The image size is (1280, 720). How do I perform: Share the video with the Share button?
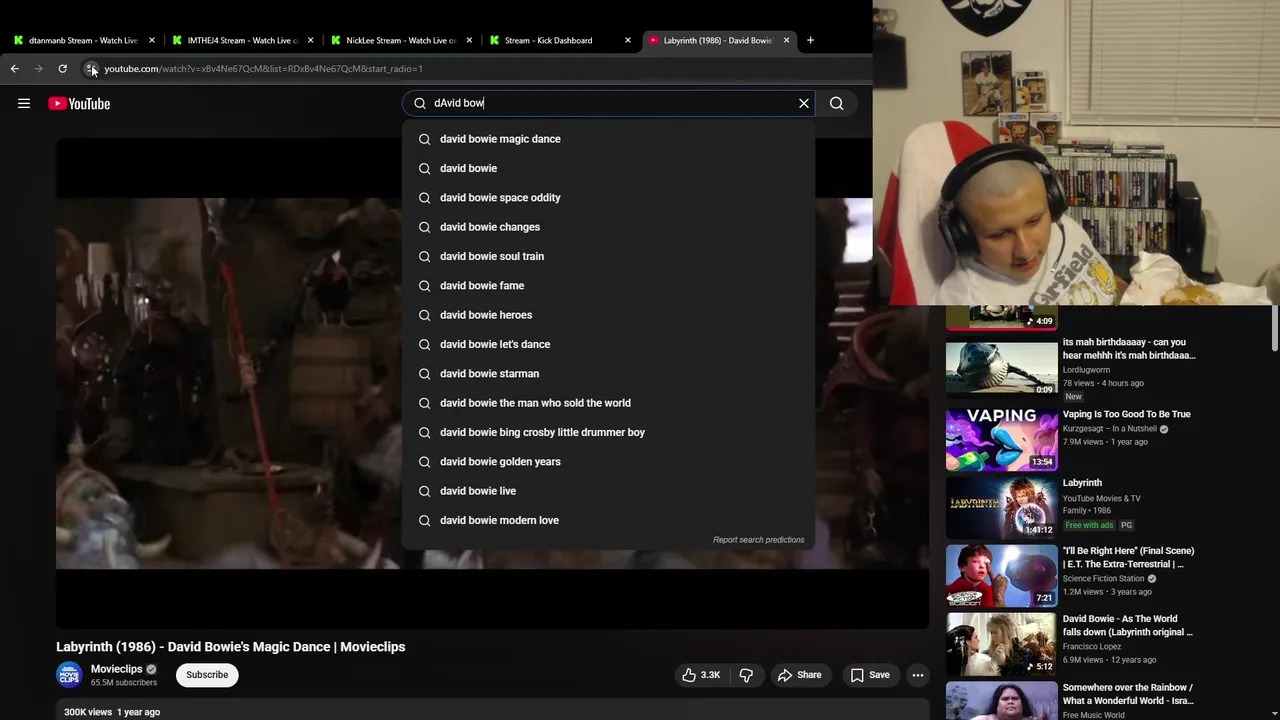tap(800, 675)
